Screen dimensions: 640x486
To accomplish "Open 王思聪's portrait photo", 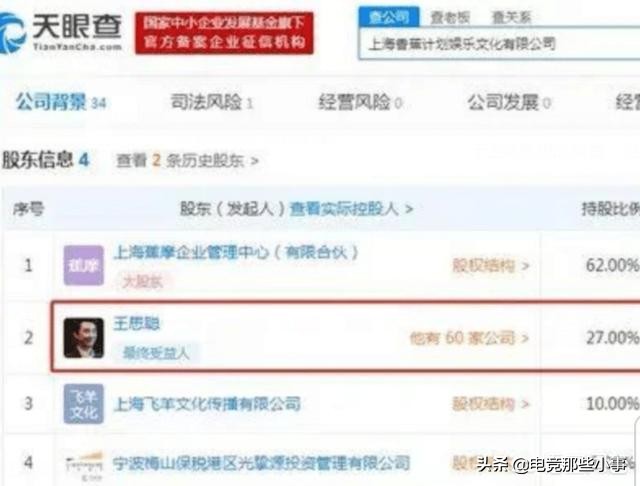I will (x=84, y=338).
